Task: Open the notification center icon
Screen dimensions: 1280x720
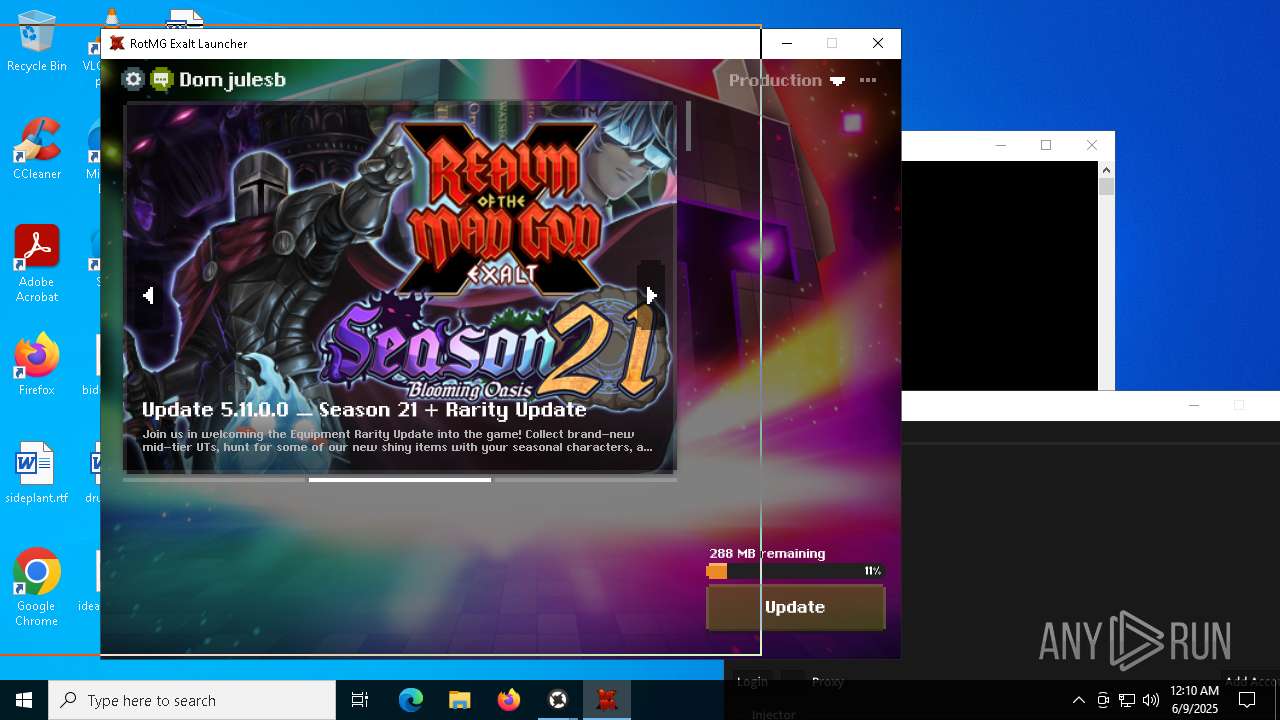Action: [x=1247, y=700]
